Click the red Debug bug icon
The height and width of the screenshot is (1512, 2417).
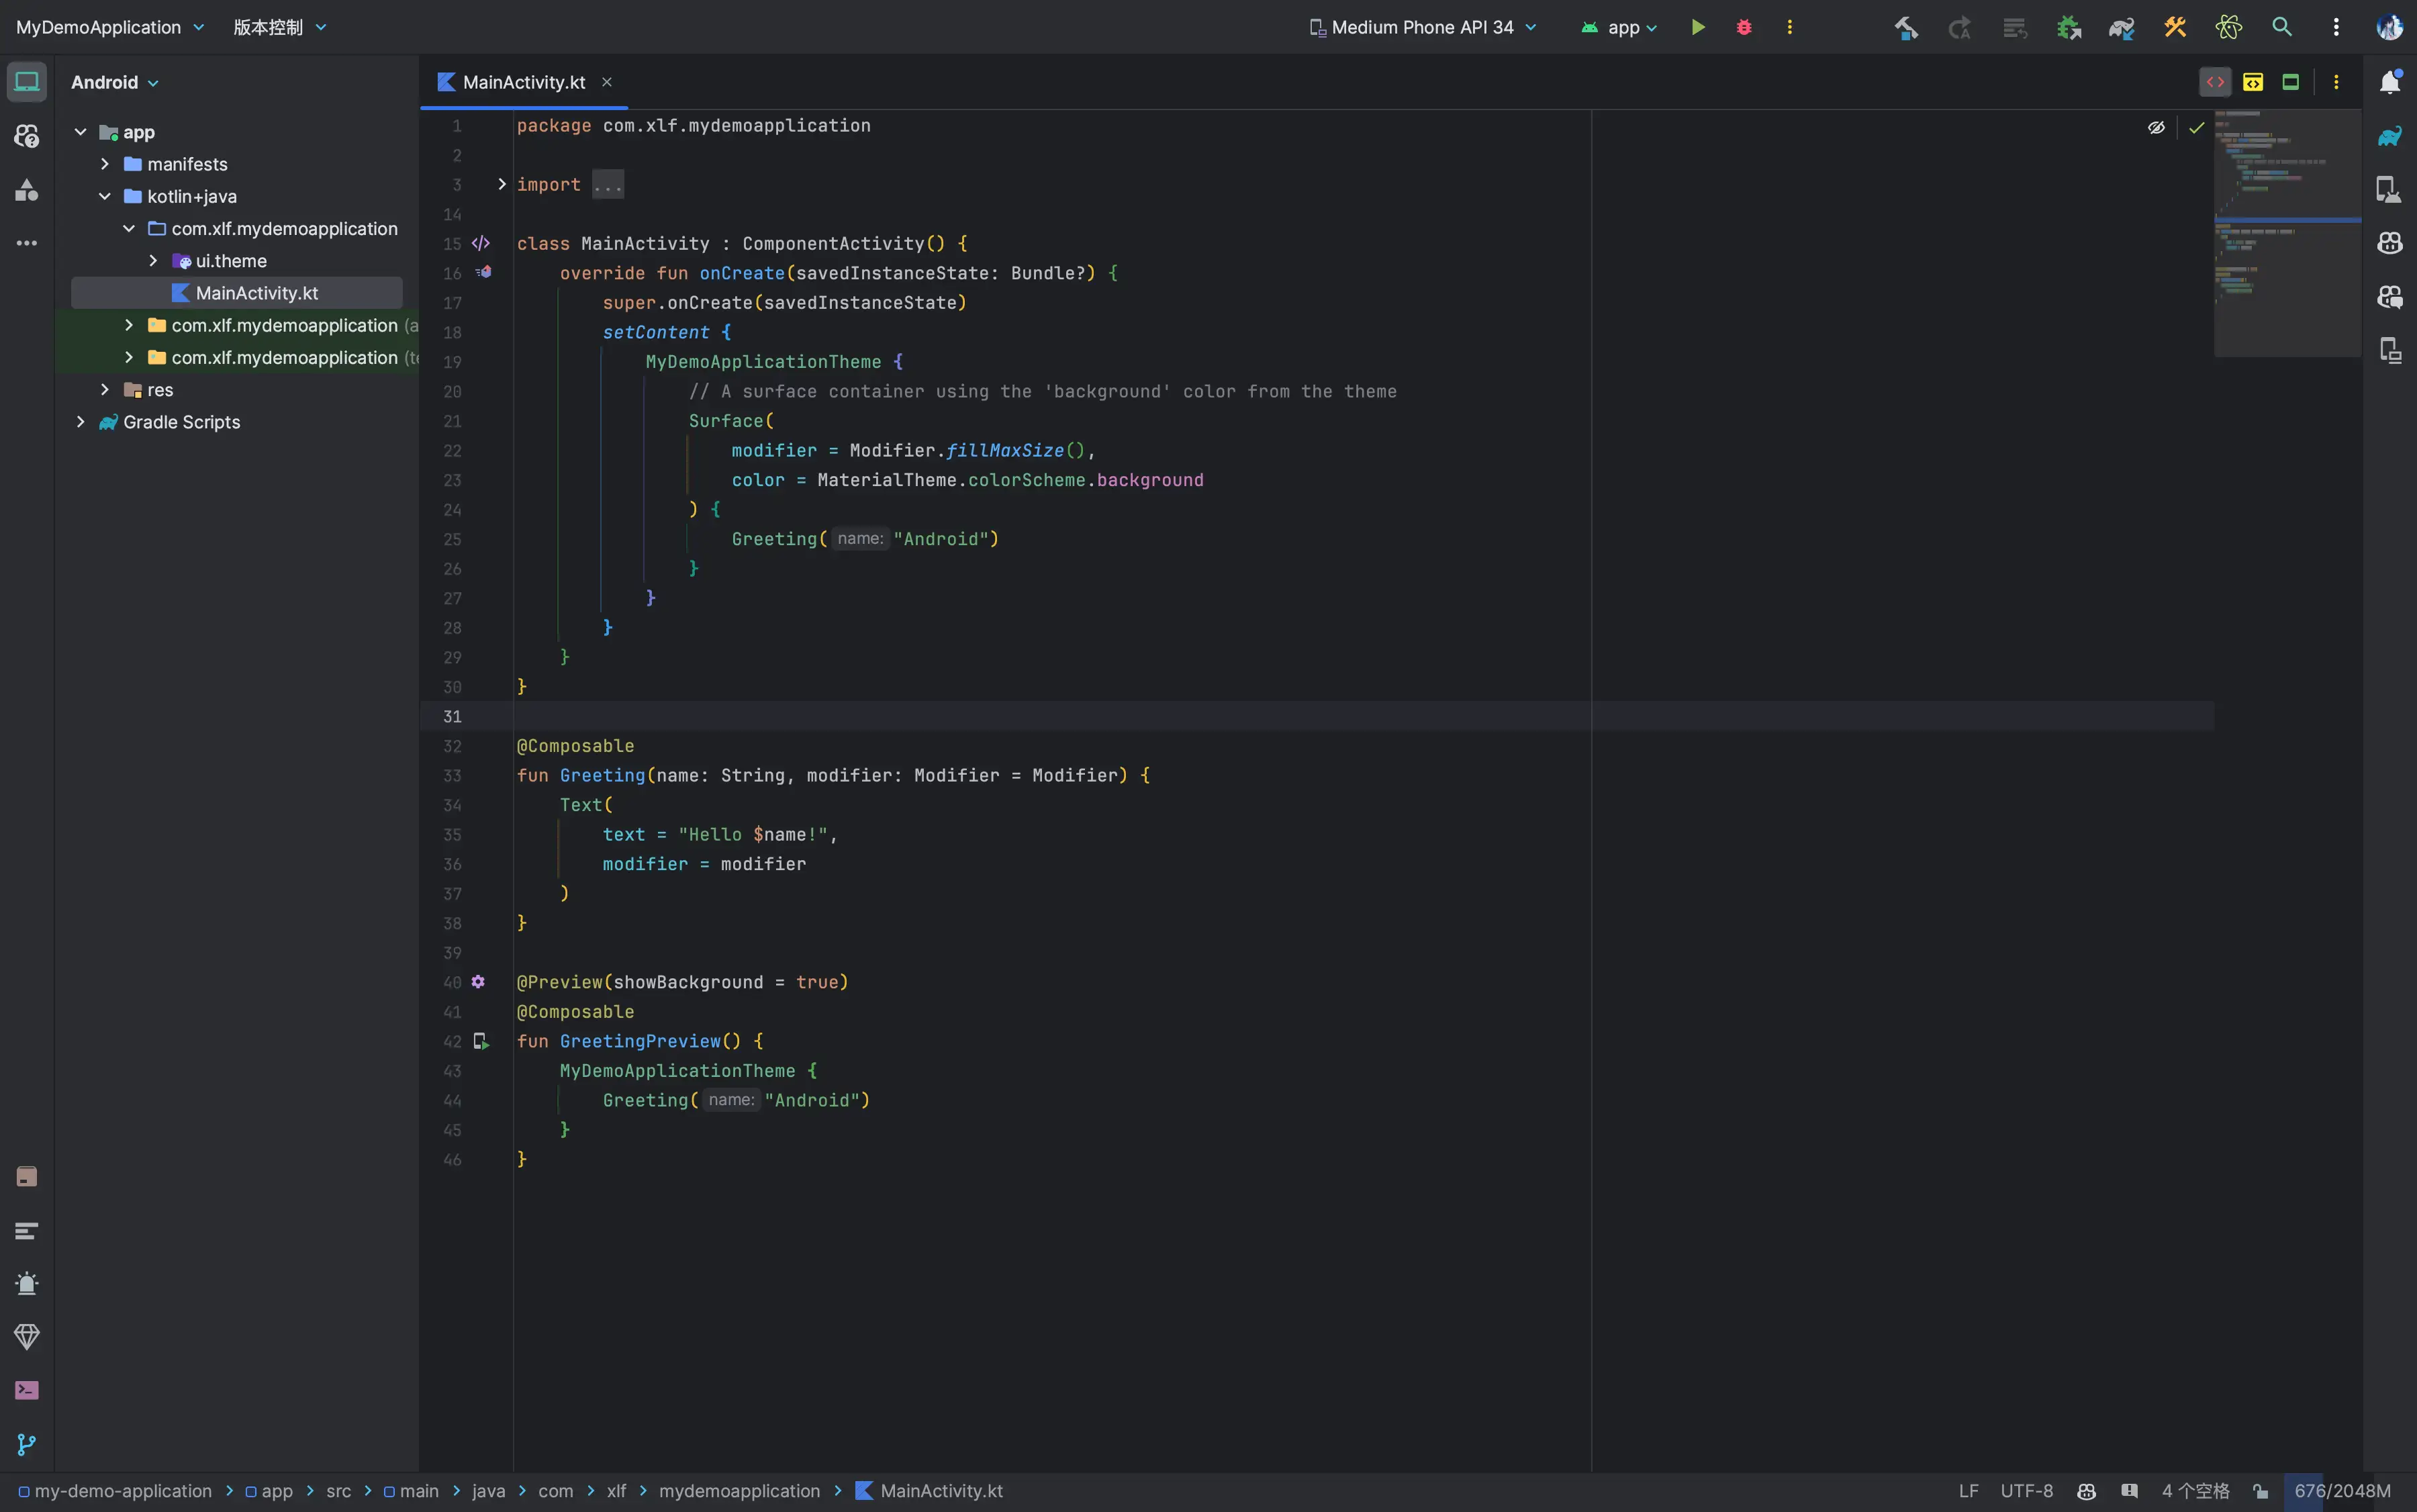coord(1744,27)
